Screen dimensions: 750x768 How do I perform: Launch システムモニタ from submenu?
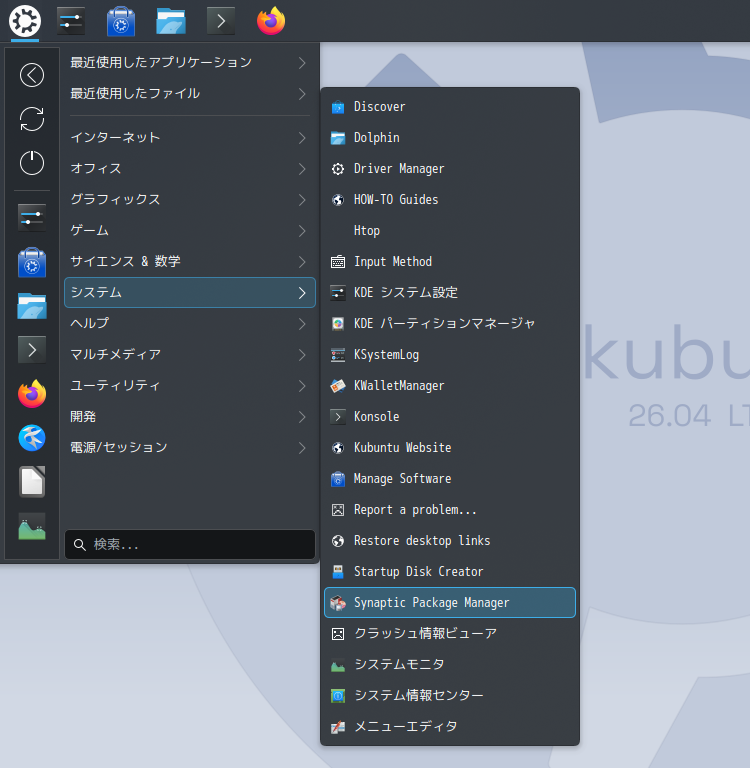point(450,664)
